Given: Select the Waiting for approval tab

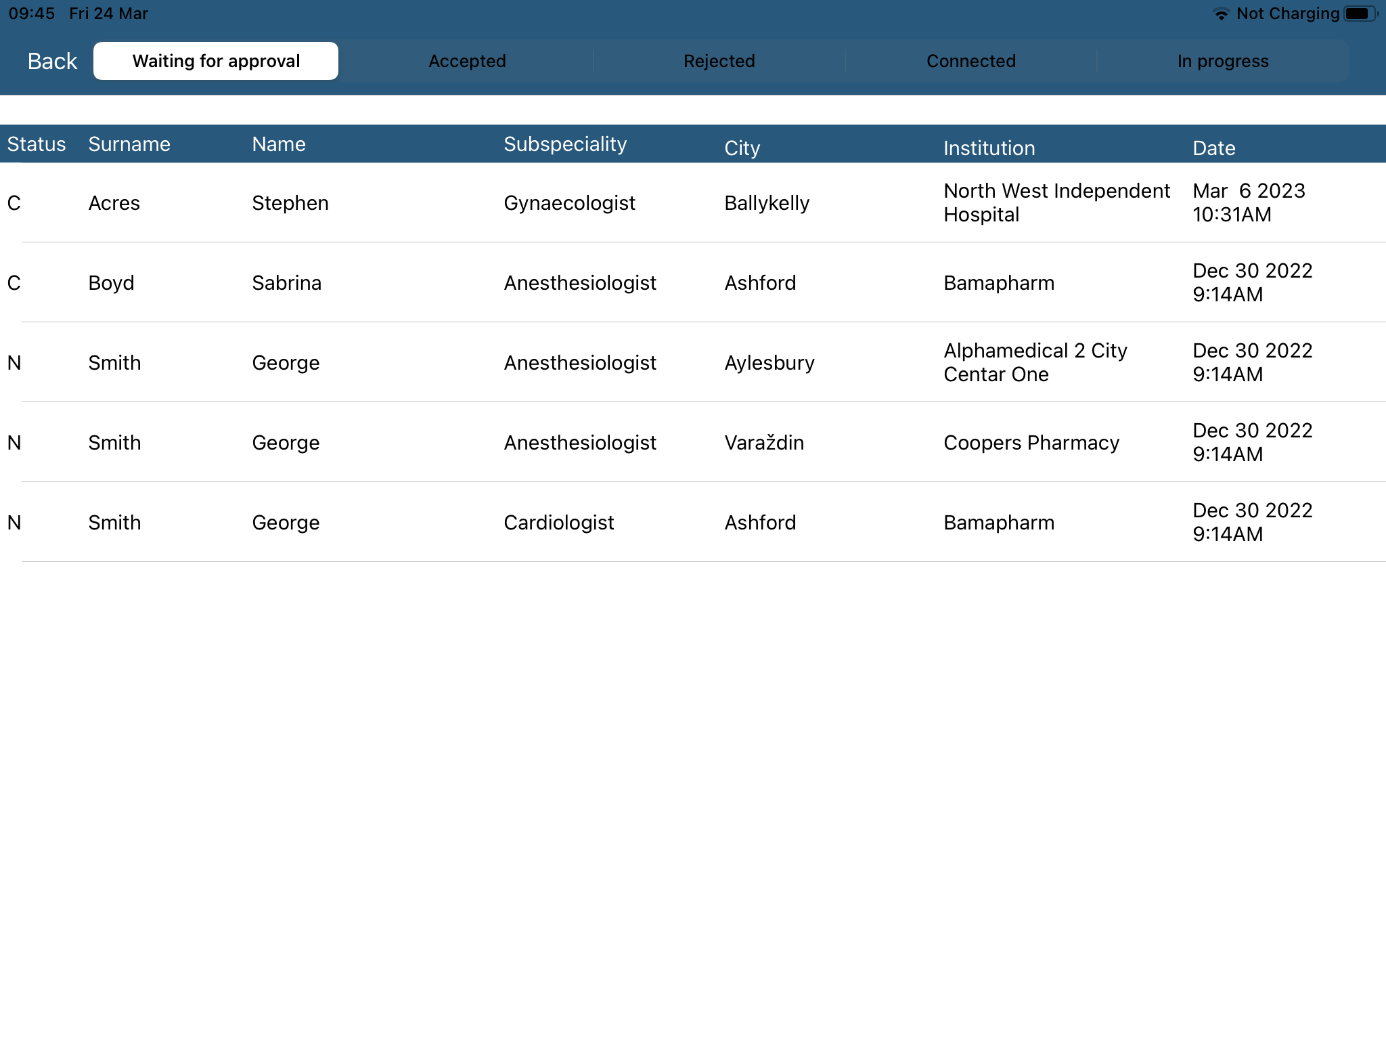Looking at the screenshot, I should pyautogui.click(x=216, y=61).
